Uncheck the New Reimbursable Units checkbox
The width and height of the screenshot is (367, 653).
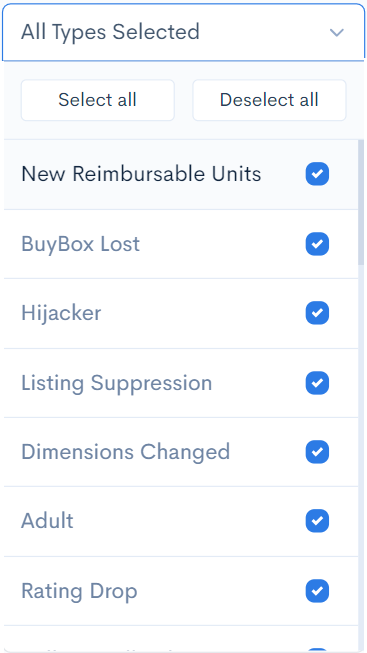317,174
